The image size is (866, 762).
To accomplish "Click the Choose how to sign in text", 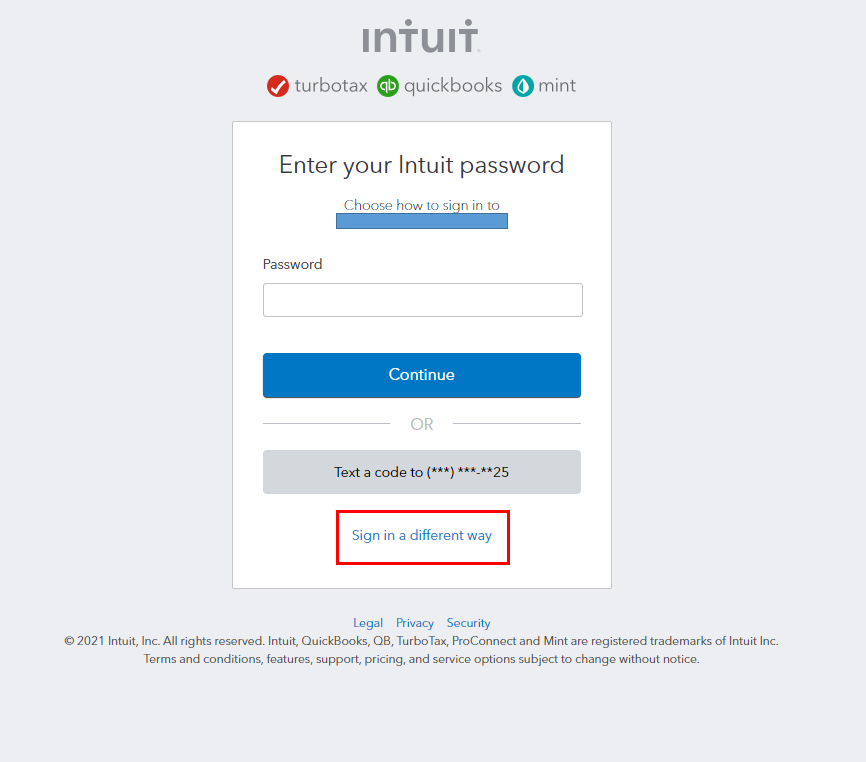I will pos(422,205).
